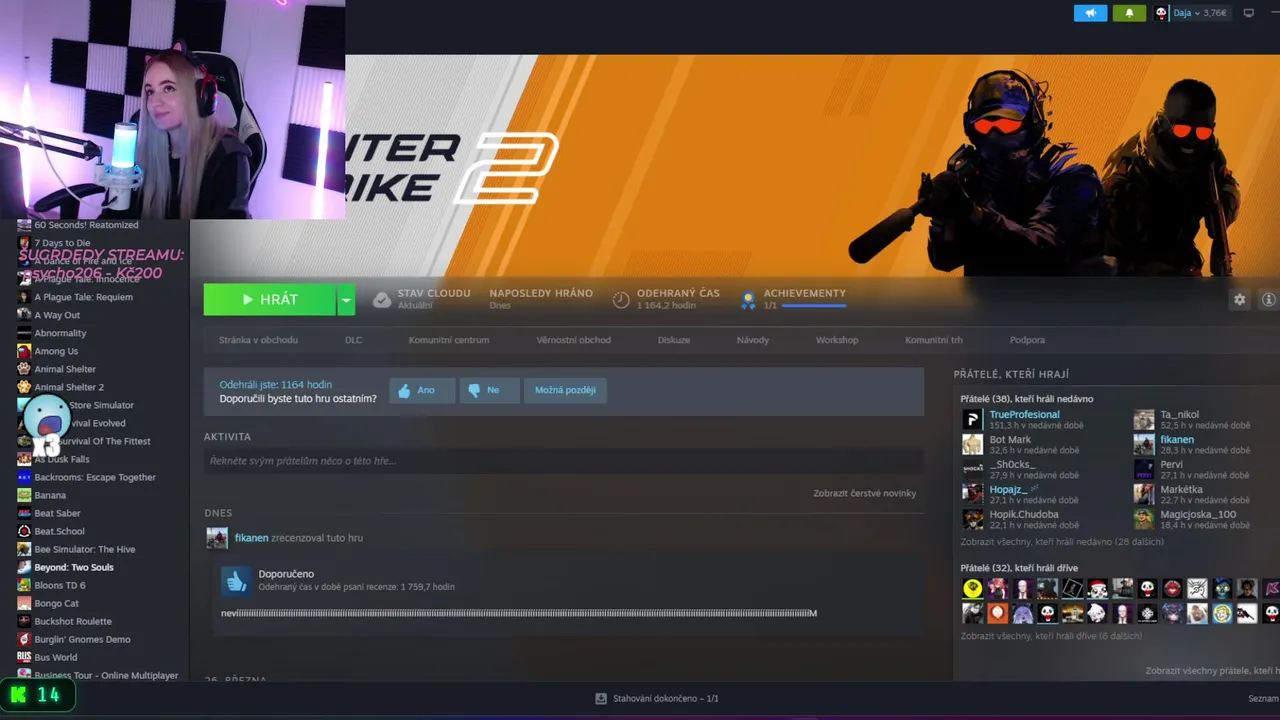Screen dimensions: 1280x720
Task: Click the Bus World game icon
Action: [24, 657]
